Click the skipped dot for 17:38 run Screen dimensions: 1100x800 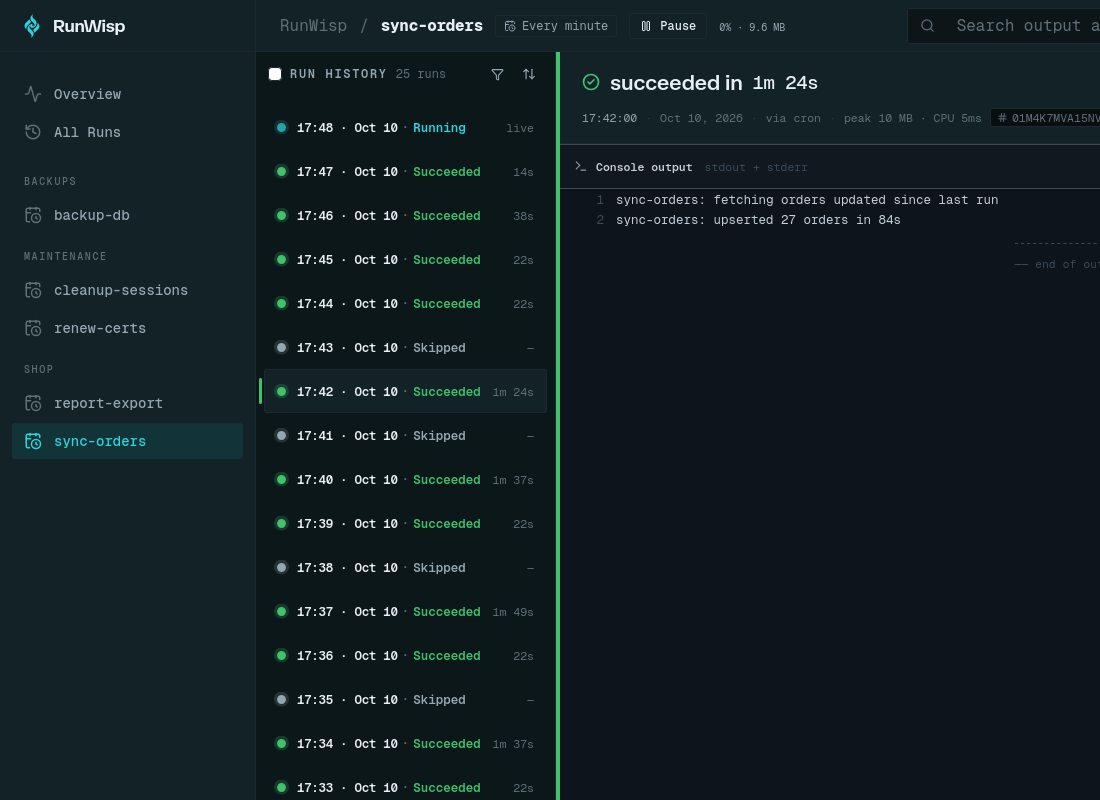281,567
